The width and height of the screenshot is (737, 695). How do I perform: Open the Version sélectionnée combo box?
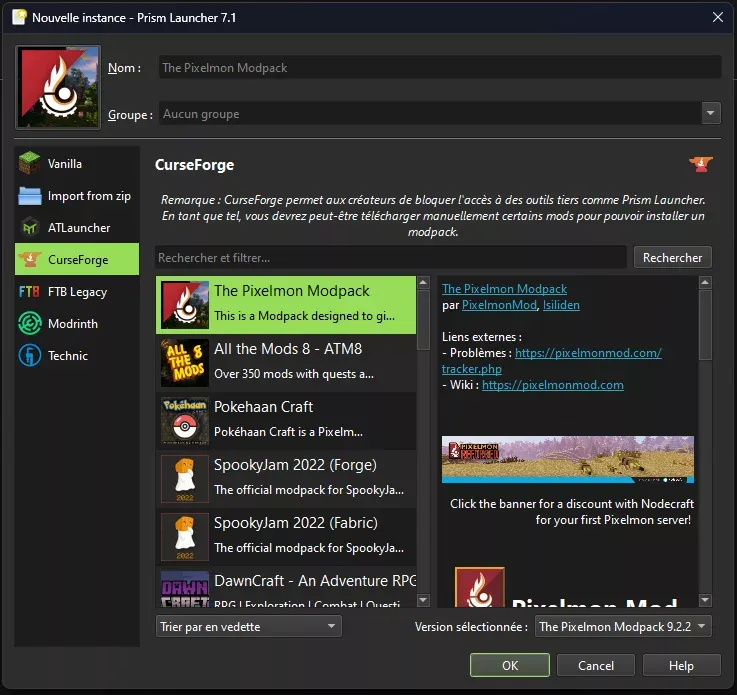point(623,626)
